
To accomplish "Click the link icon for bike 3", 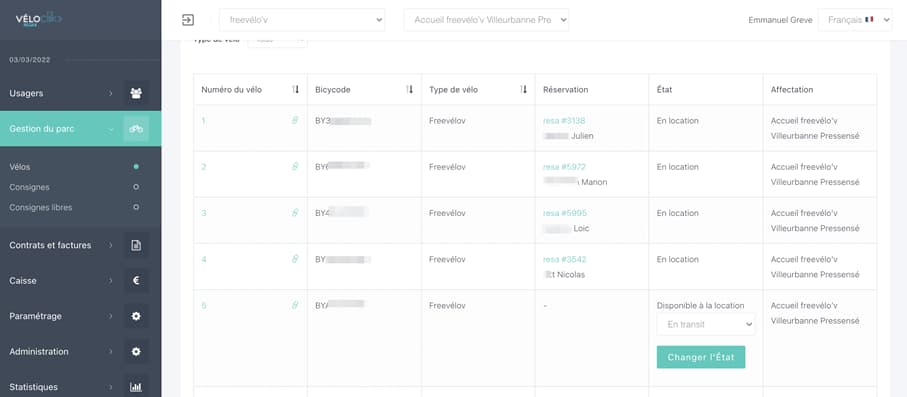I will [295, 213].
